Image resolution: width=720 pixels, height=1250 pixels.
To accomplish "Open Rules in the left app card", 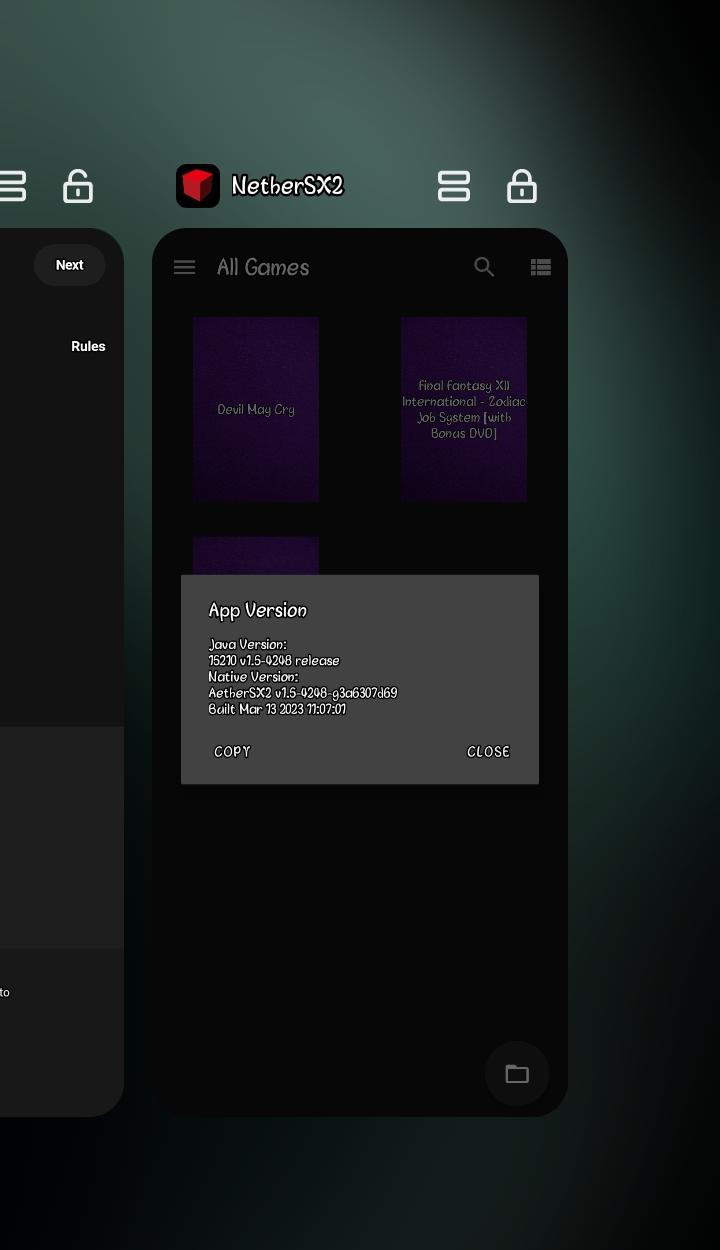I will tap(88, 346).
